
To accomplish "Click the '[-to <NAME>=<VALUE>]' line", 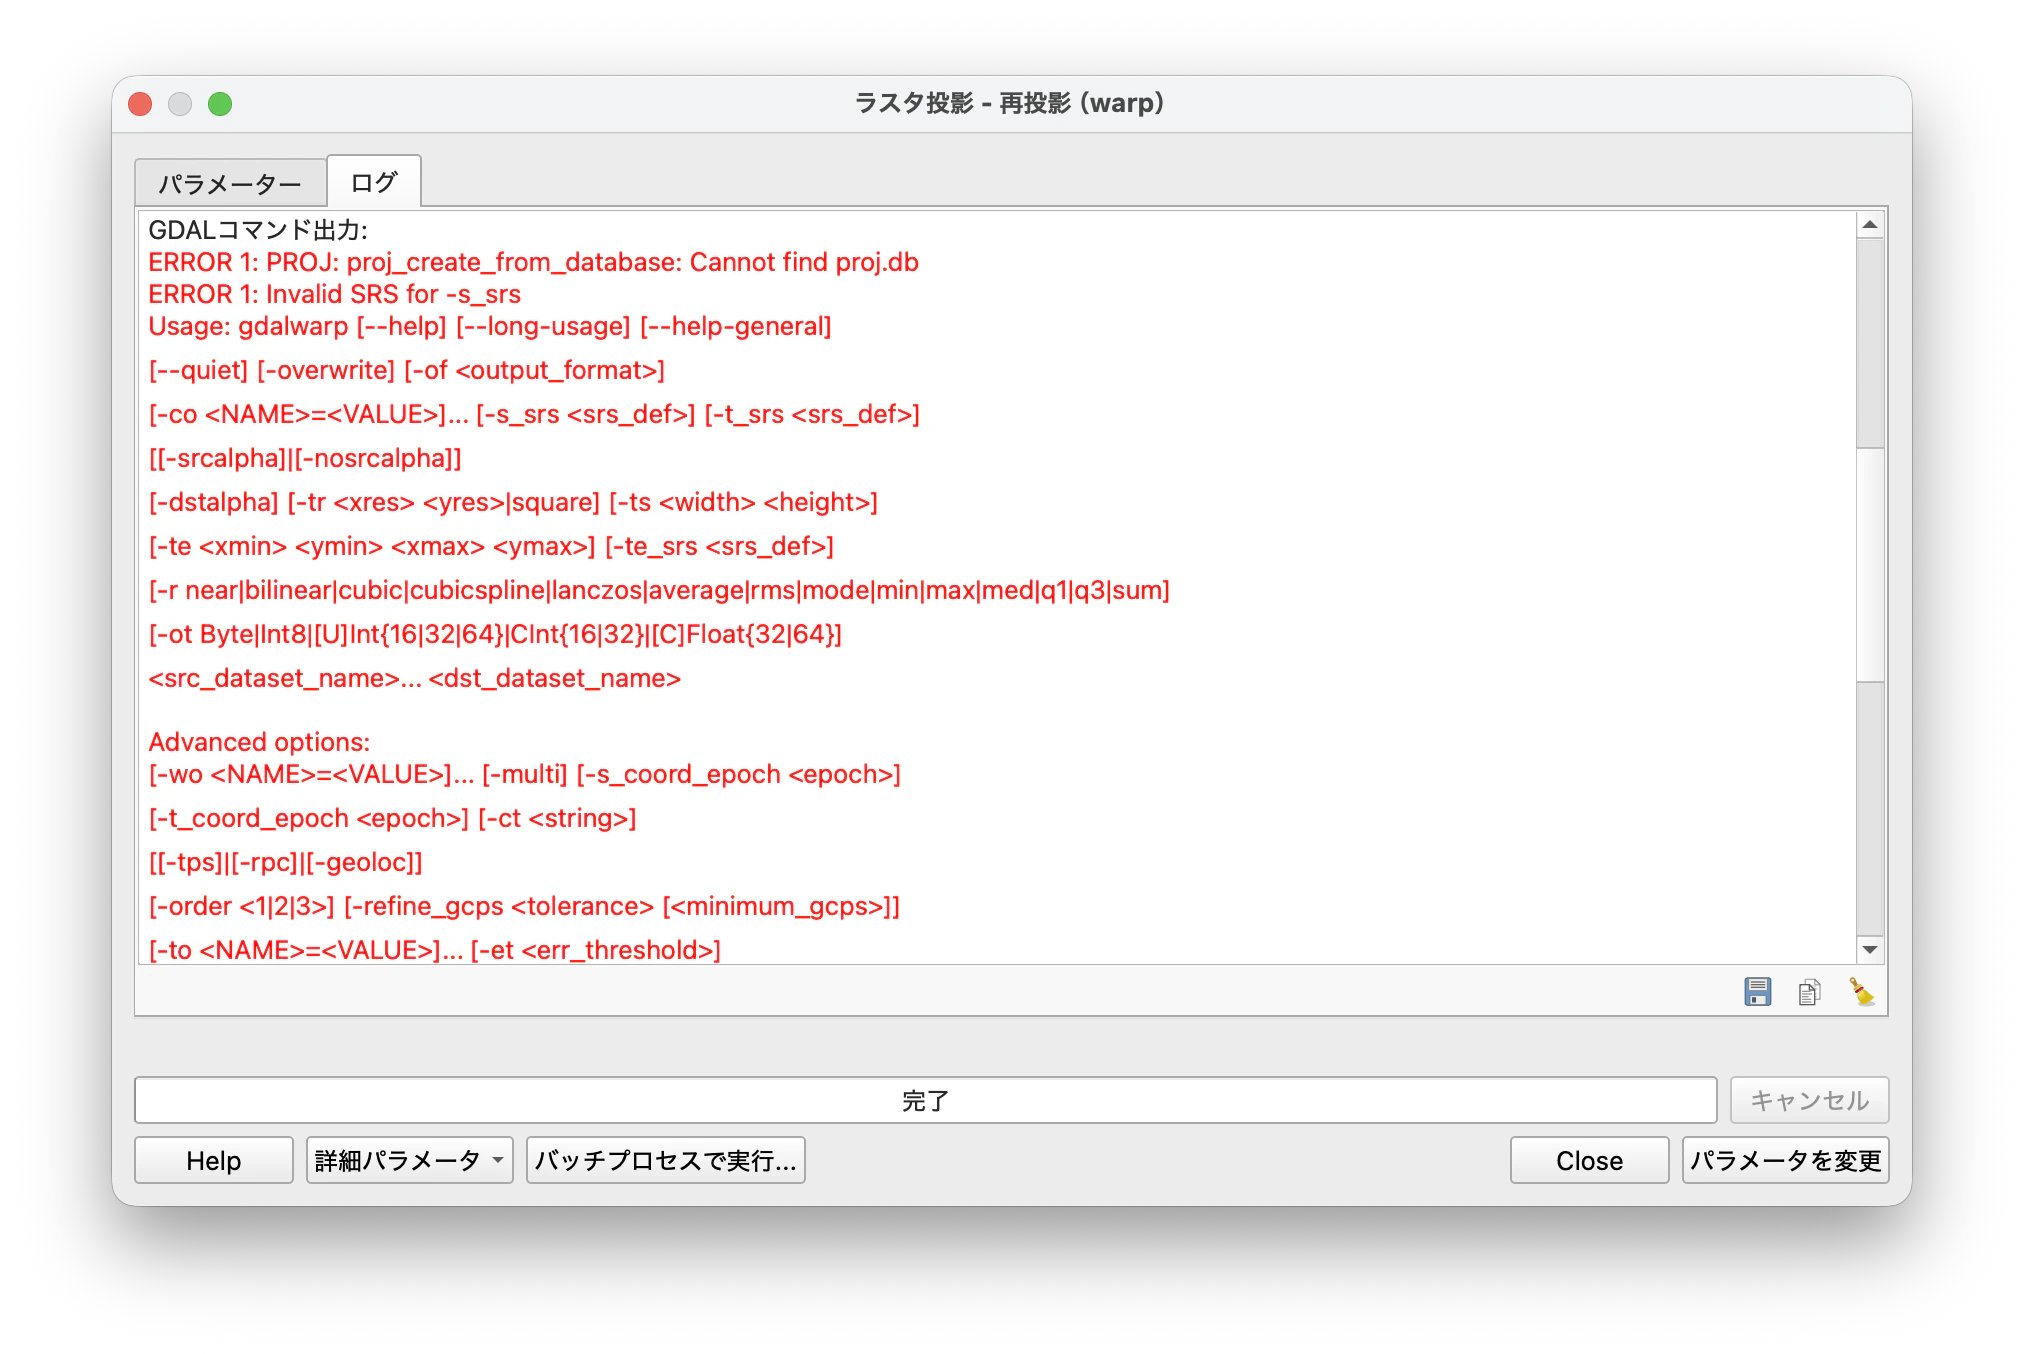I will 434,950.
